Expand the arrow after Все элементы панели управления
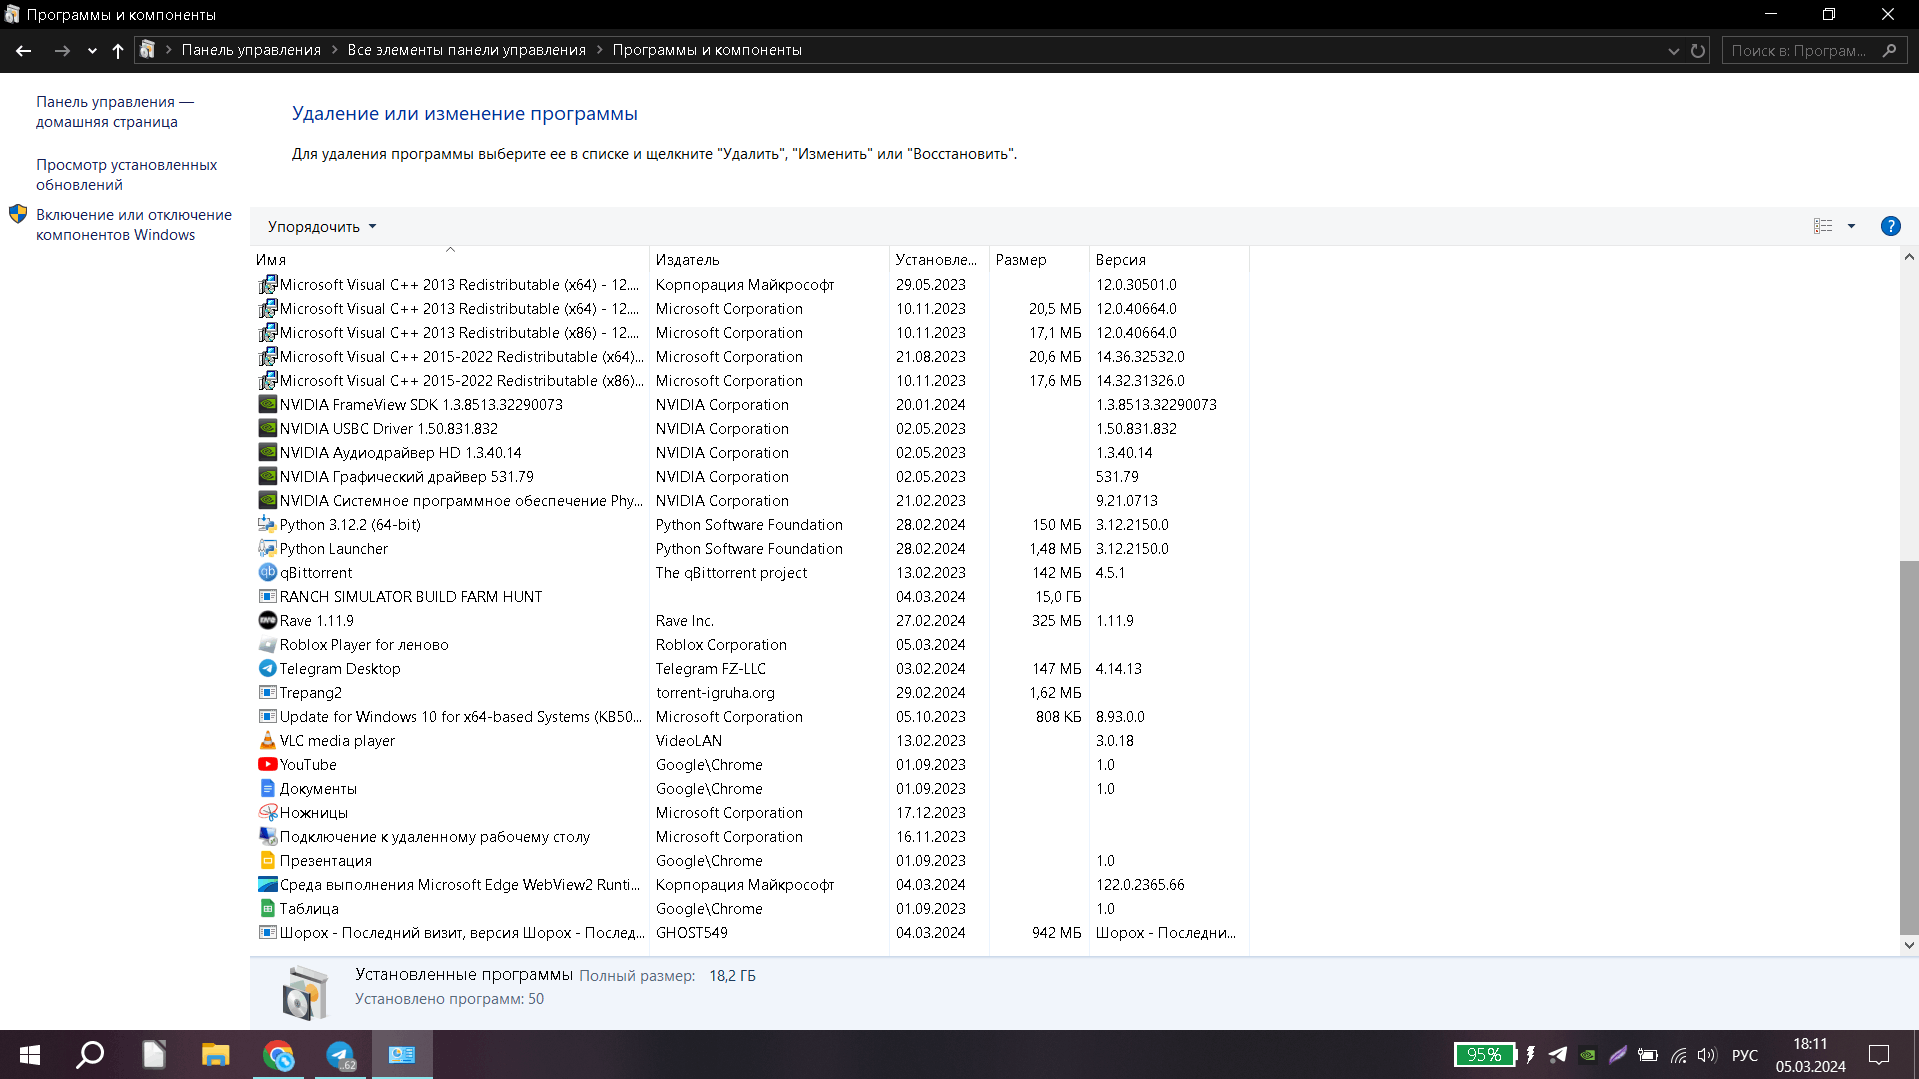Screen dimensions: 1919x1079 [x=600, y=50]
